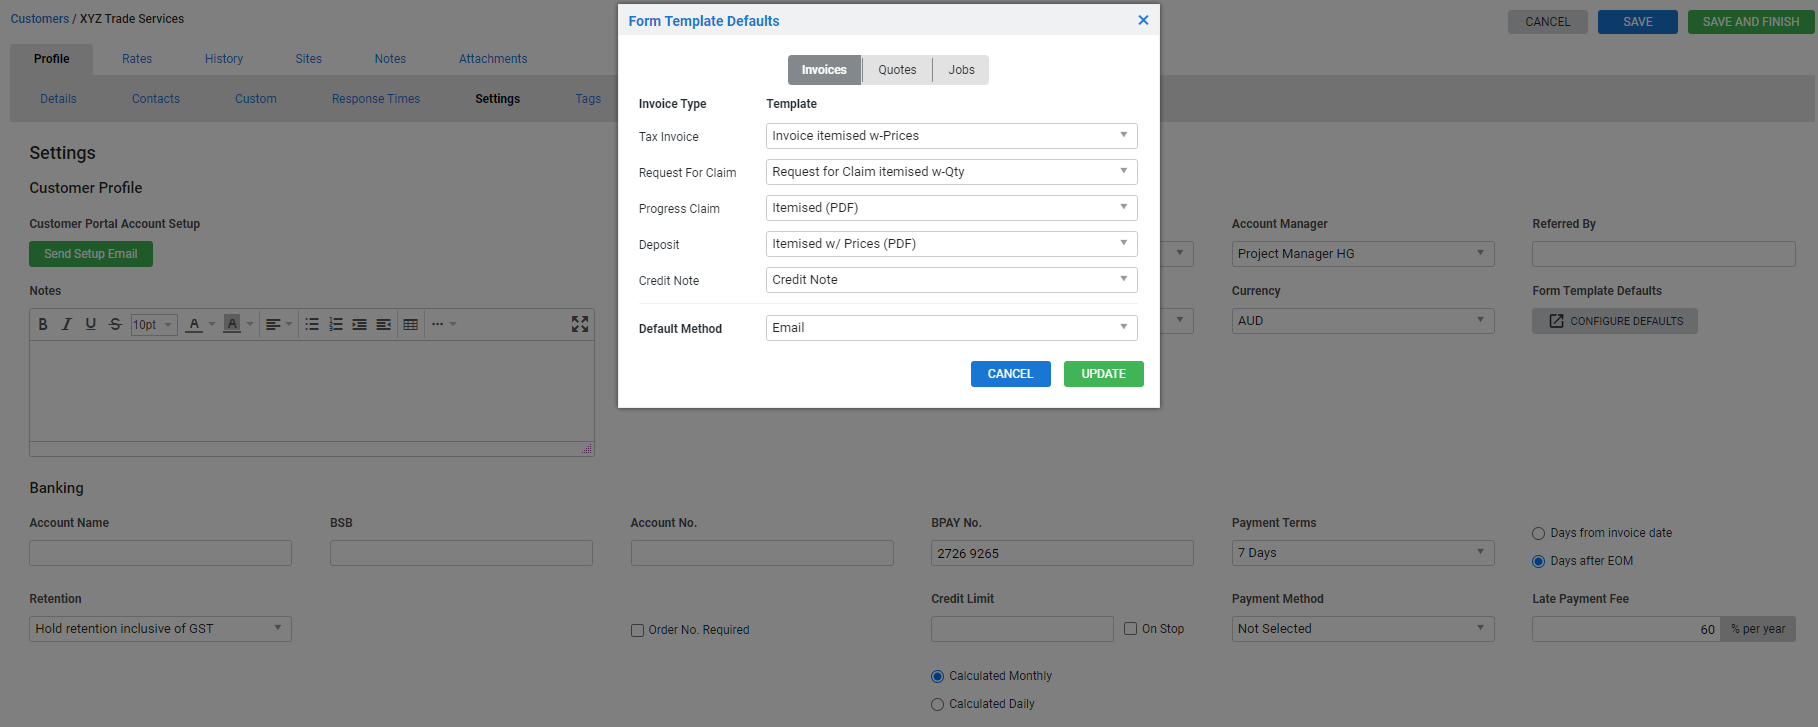Click Send Setup Email button
Viewport: 1818px width, 727px height.
91,254
